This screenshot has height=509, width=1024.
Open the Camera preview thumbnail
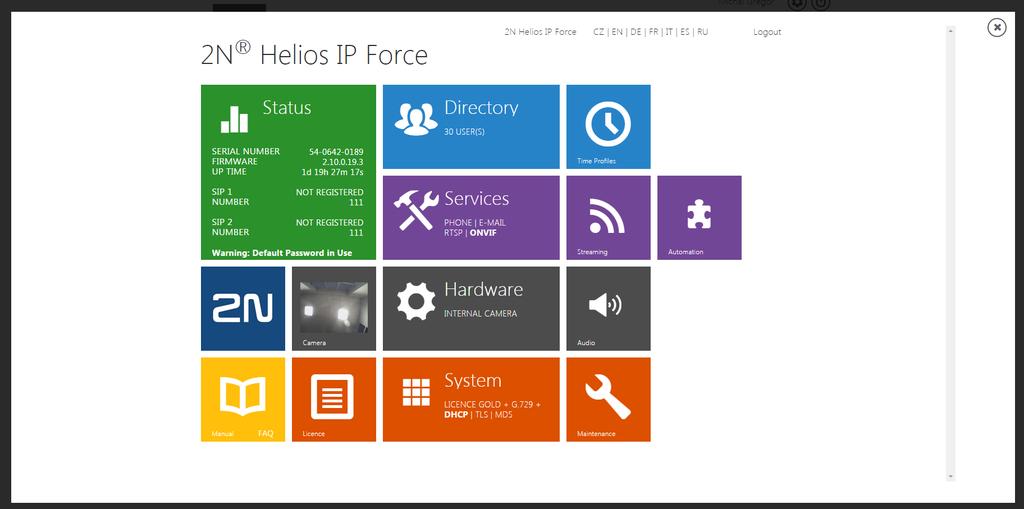point(334,308)
